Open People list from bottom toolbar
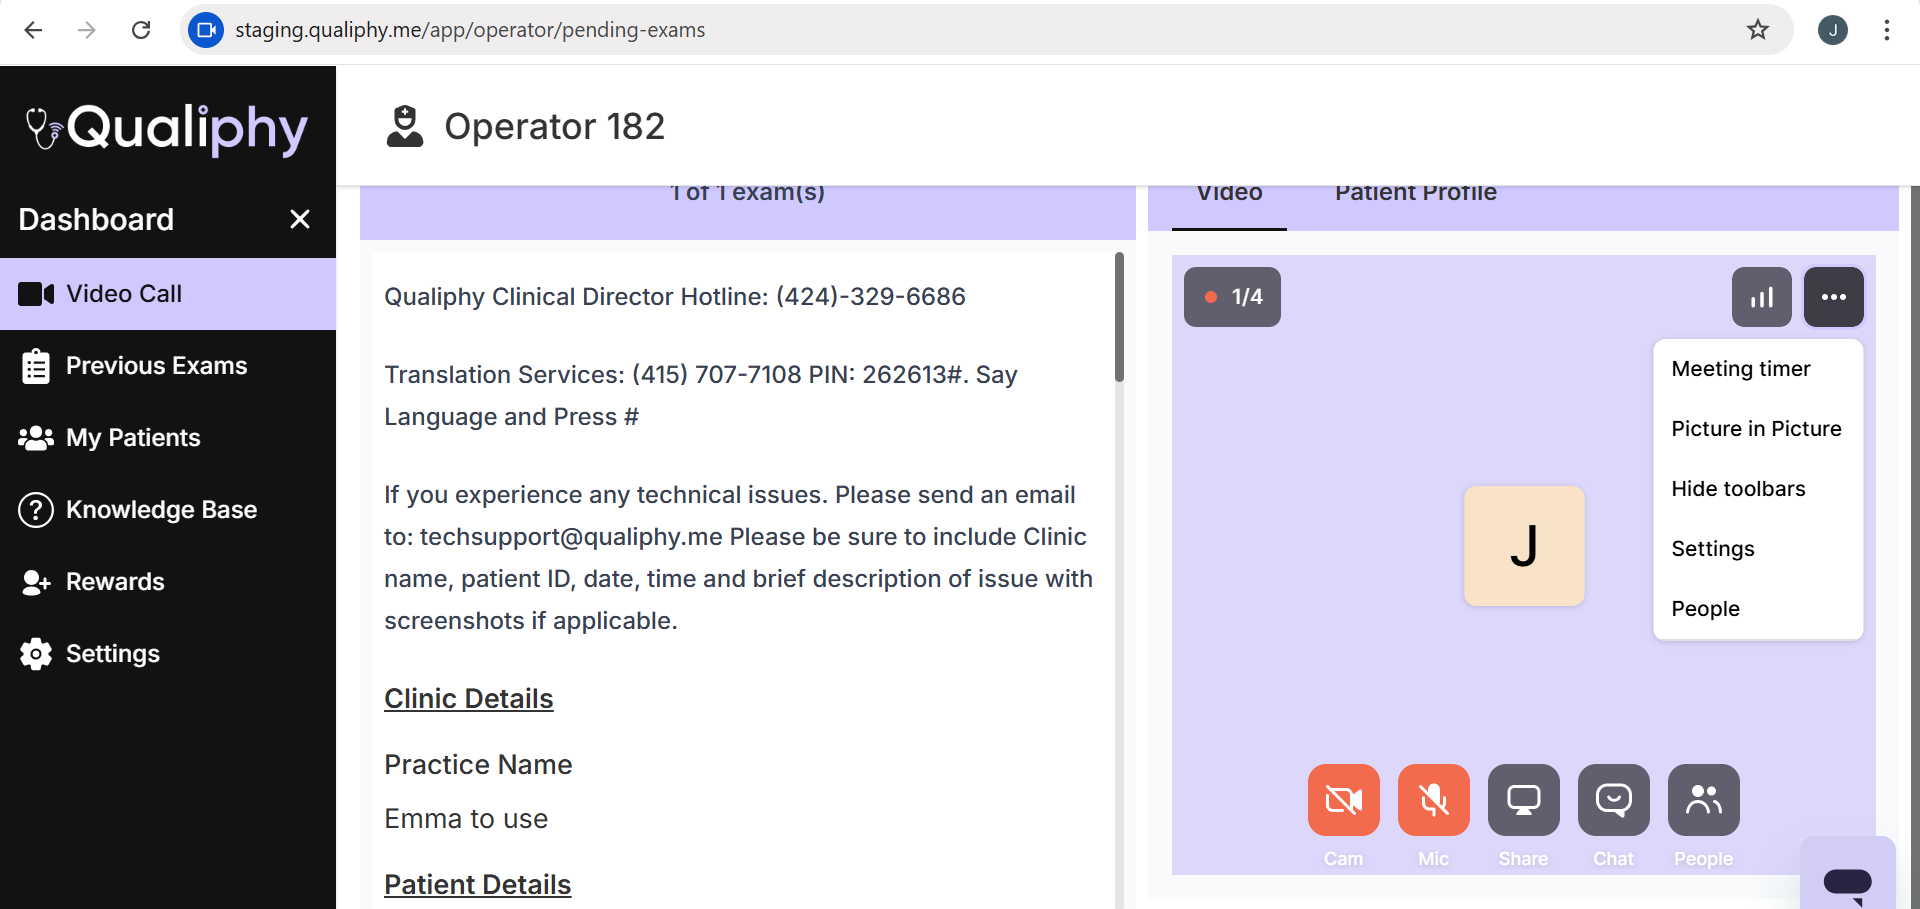Image resolution: width=1920 pixels, height=909 pixels. tap(1703, 800)
